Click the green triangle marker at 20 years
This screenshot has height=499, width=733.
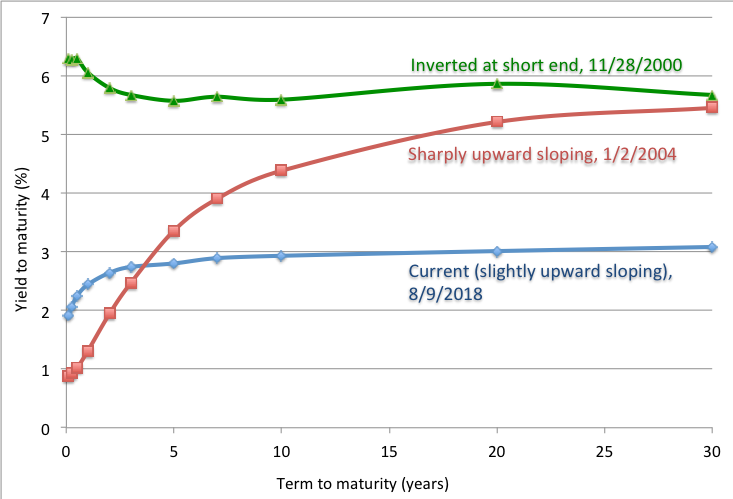click(x=497, y=83)
